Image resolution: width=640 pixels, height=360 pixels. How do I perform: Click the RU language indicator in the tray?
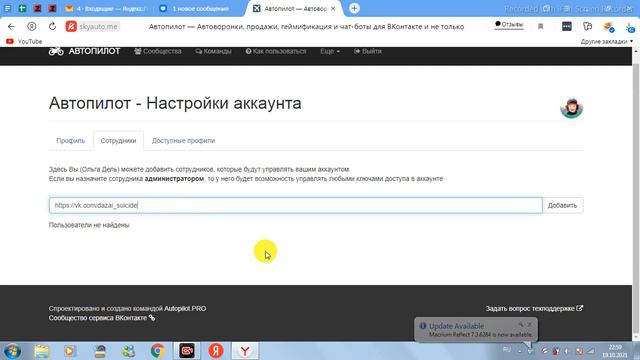507,350
